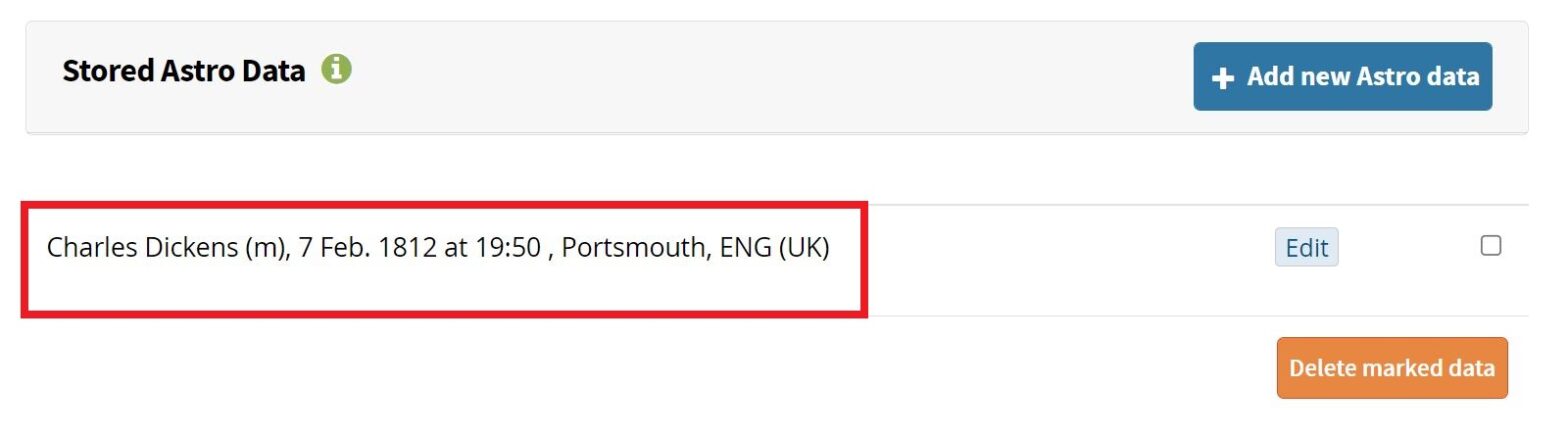Screen dimensions: 1568x437
Task: Click the plus icon on the Add button
Action: click(x=1222, y=78)
